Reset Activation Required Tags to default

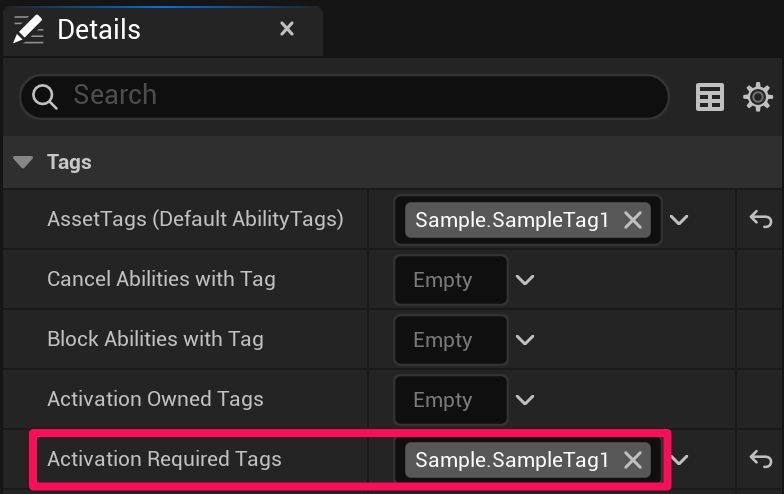pos(761,460)
